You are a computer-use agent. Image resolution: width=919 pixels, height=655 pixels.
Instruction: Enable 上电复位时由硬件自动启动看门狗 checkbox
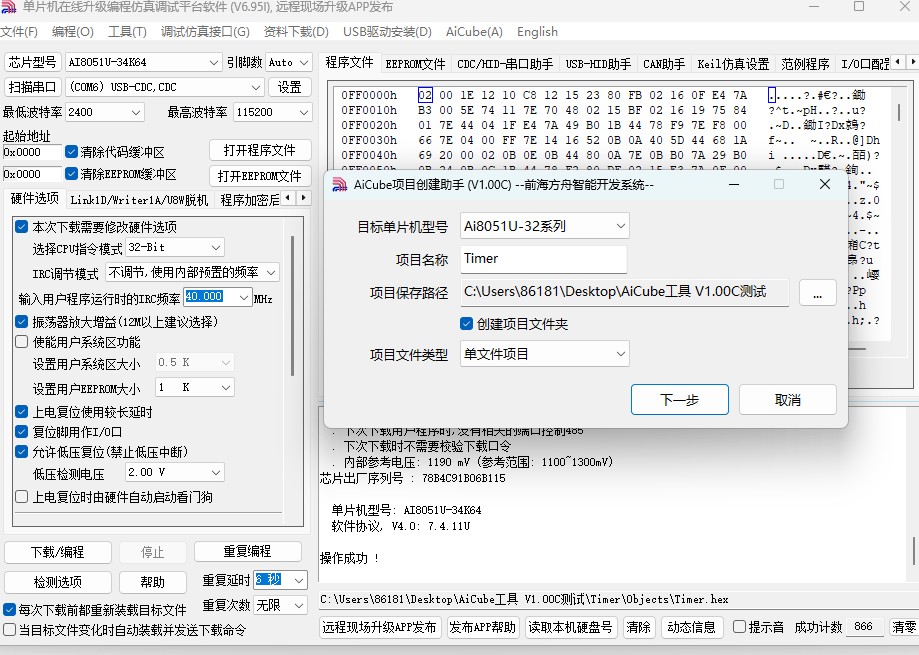(x=22, y=497)
